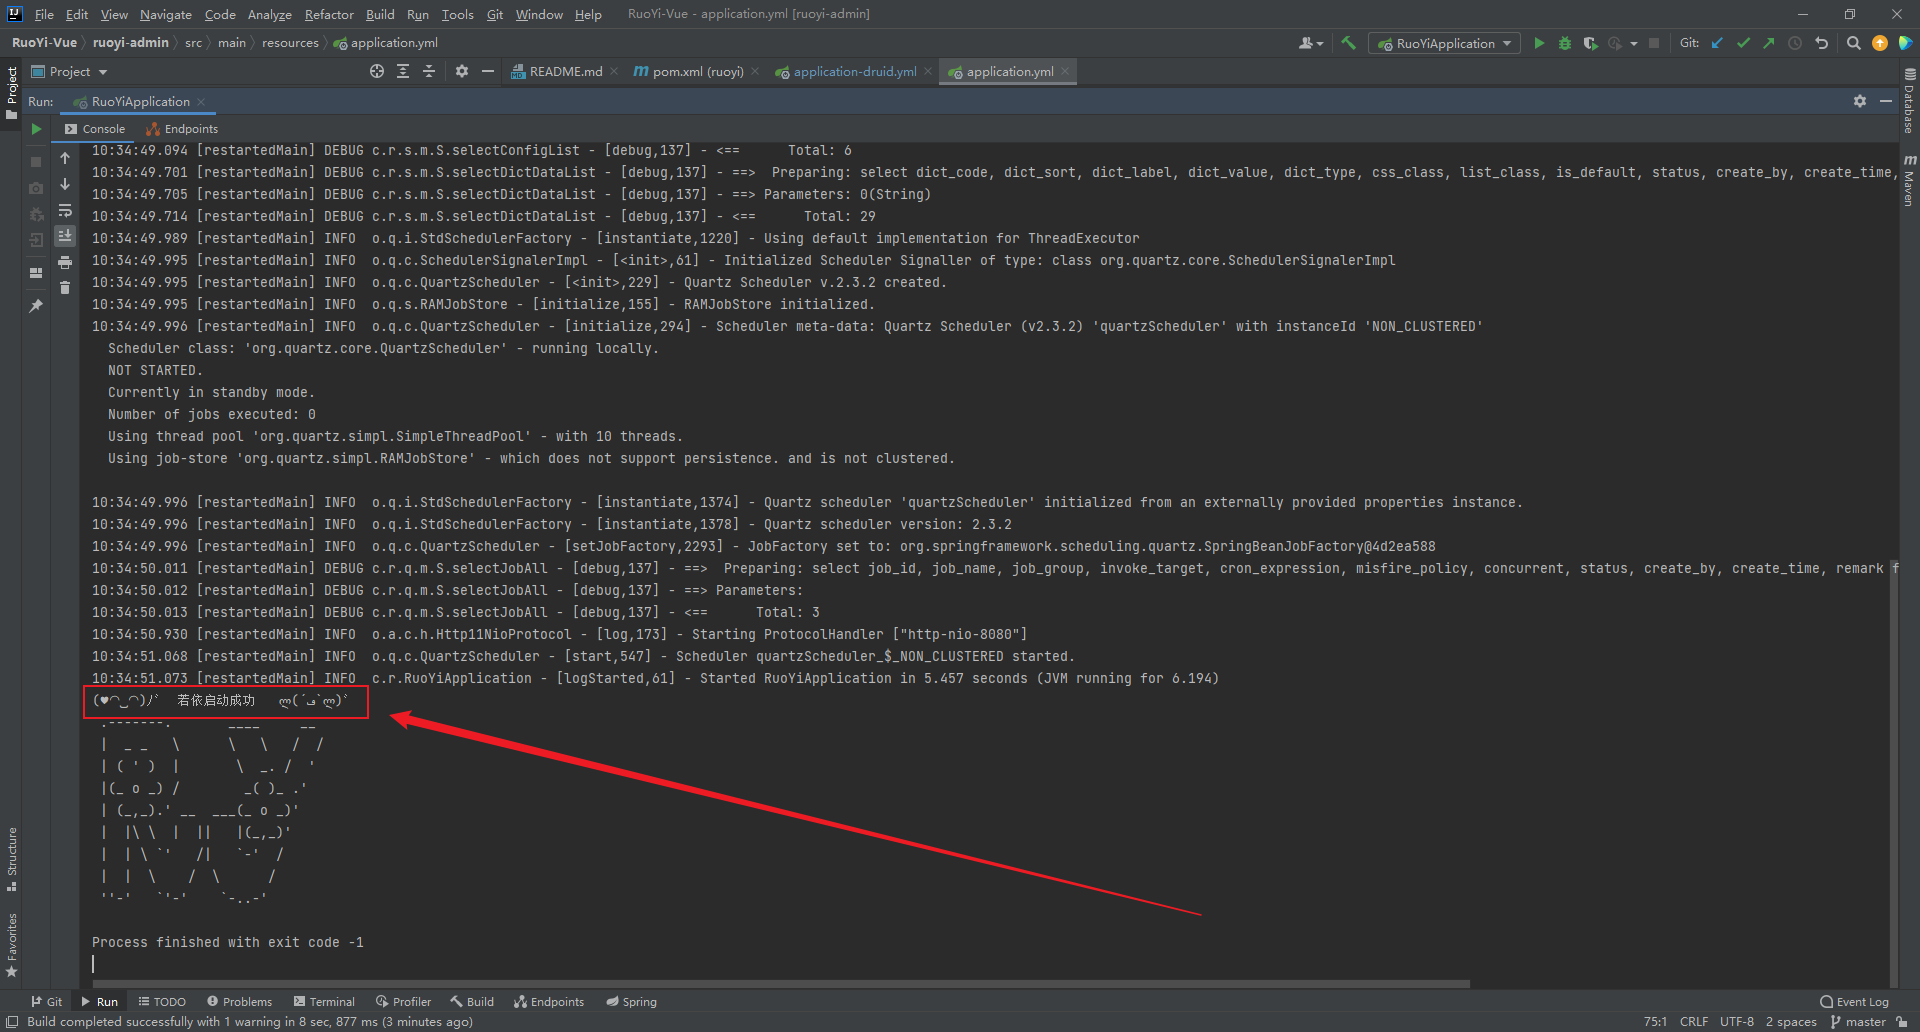
Task: Open Run panel settings gear
Action: (1860, 101)
